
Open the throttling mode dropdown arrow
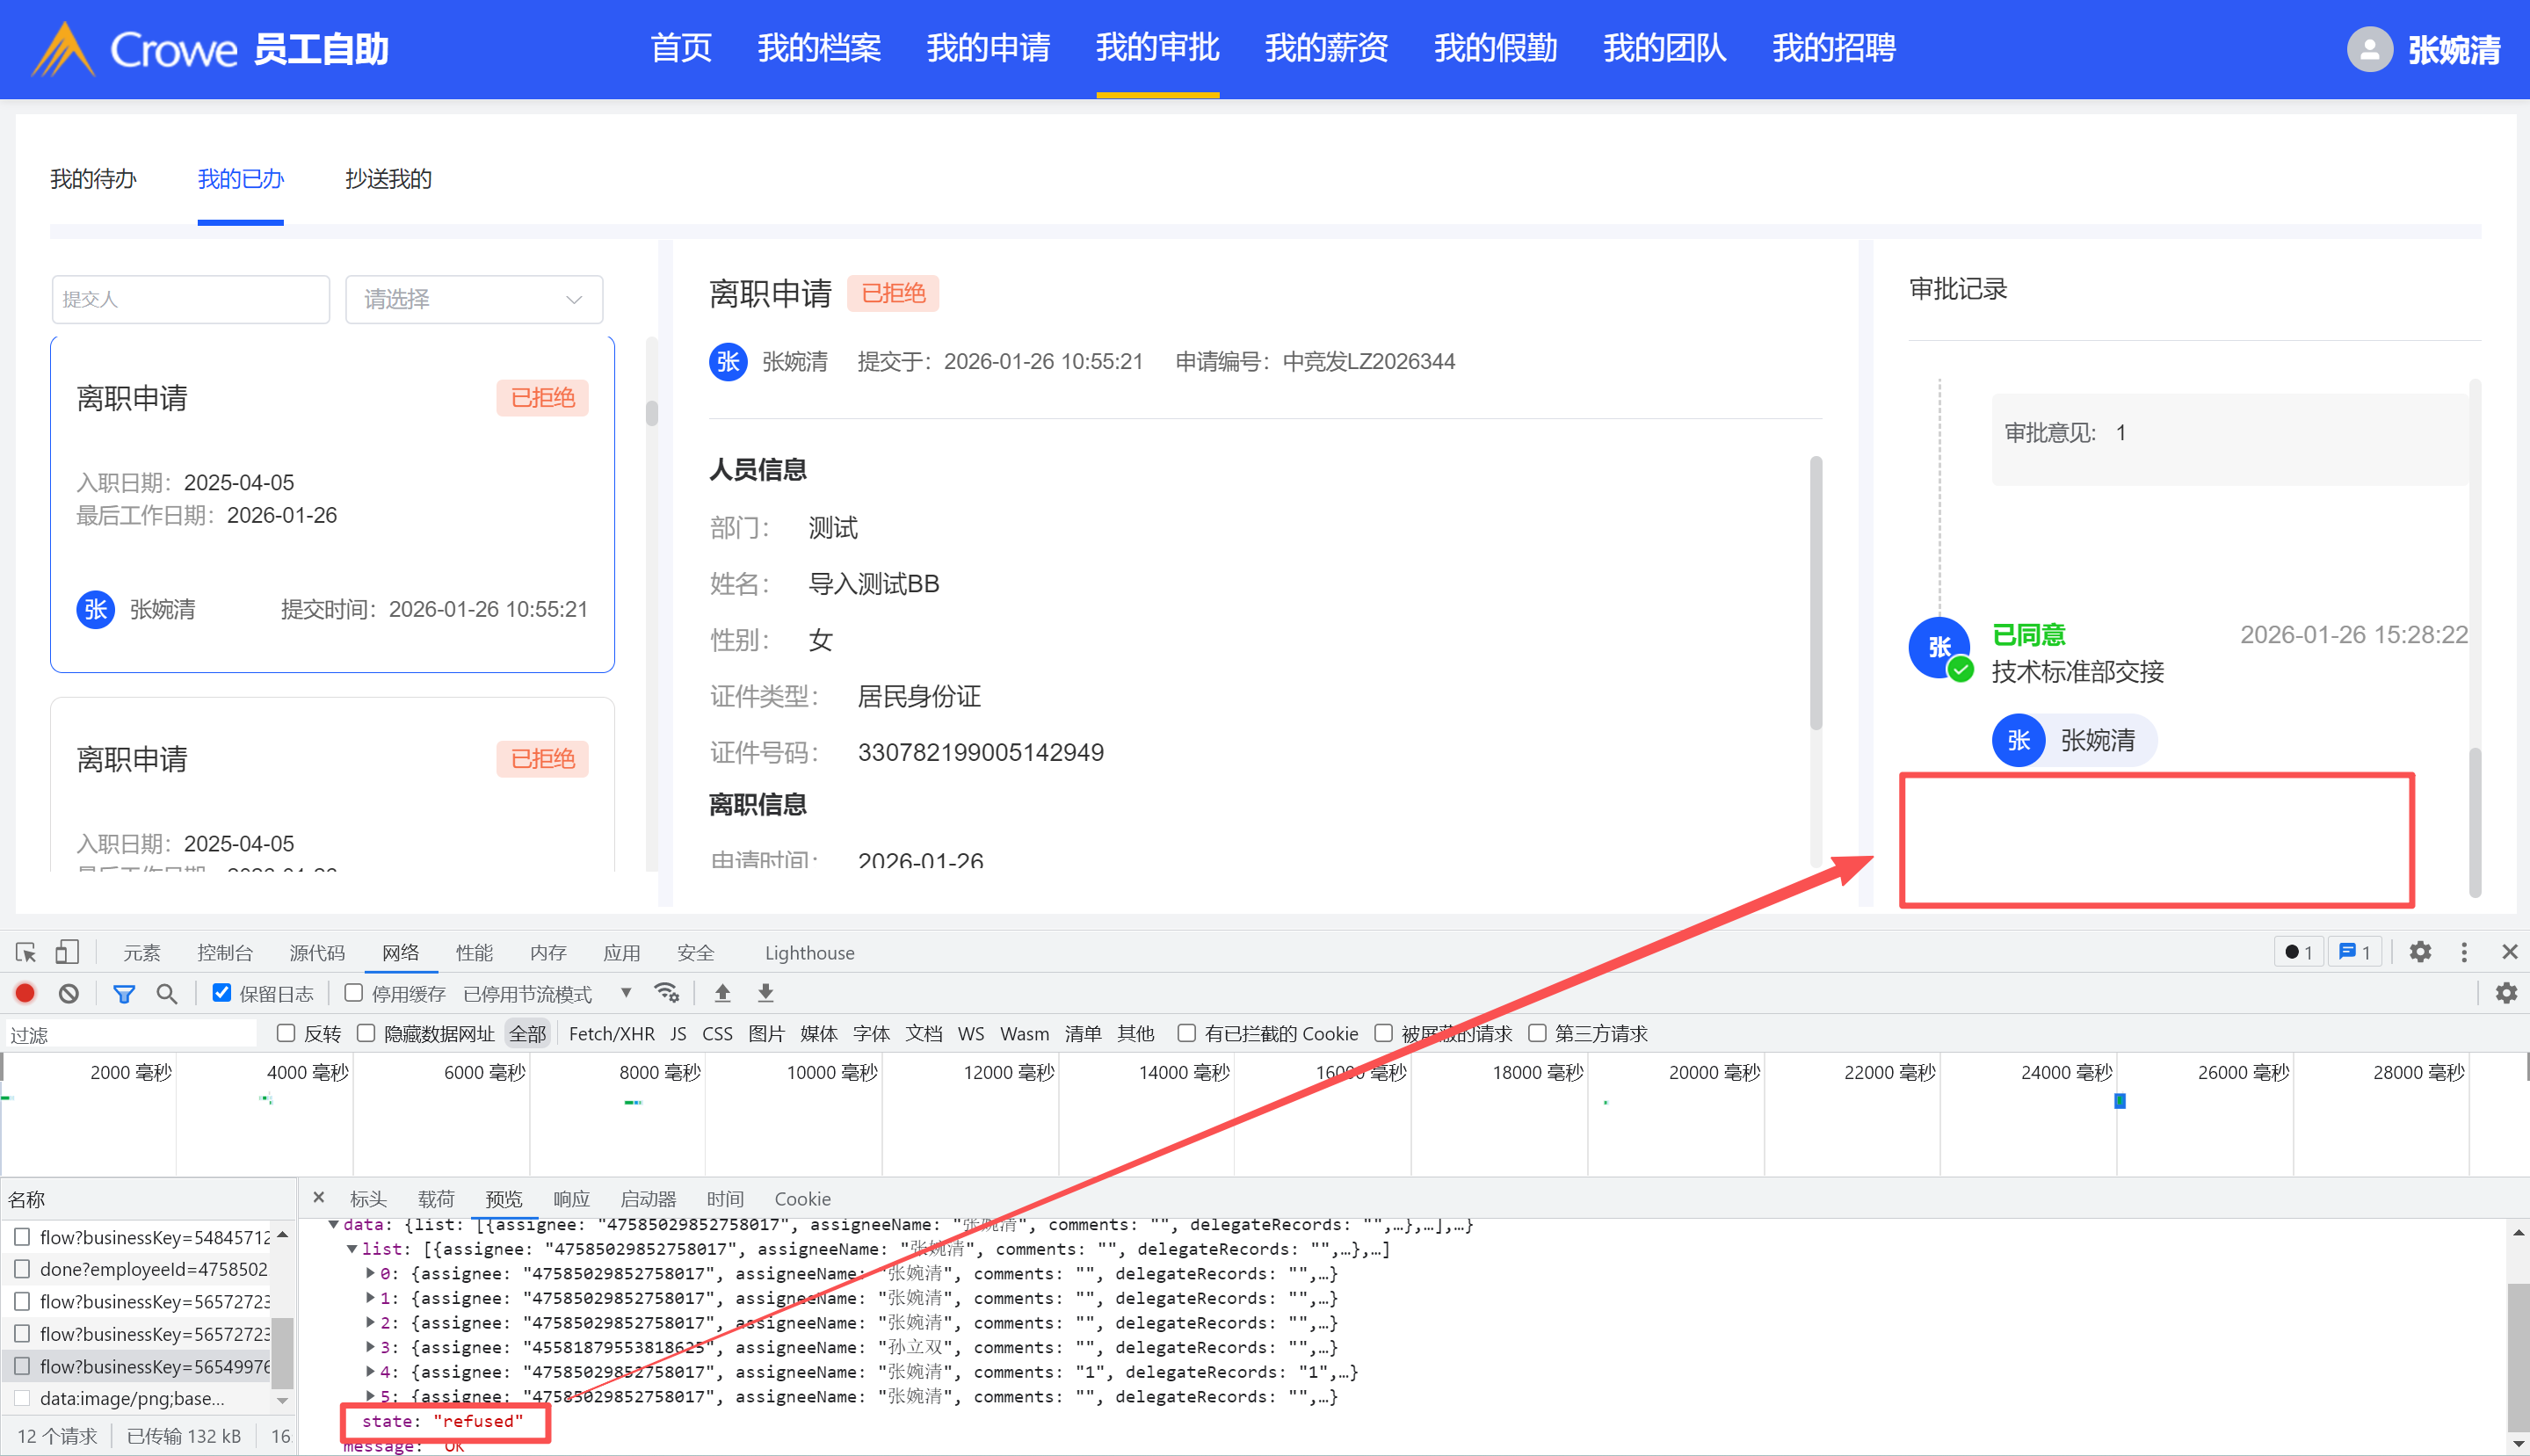(626, 993)
